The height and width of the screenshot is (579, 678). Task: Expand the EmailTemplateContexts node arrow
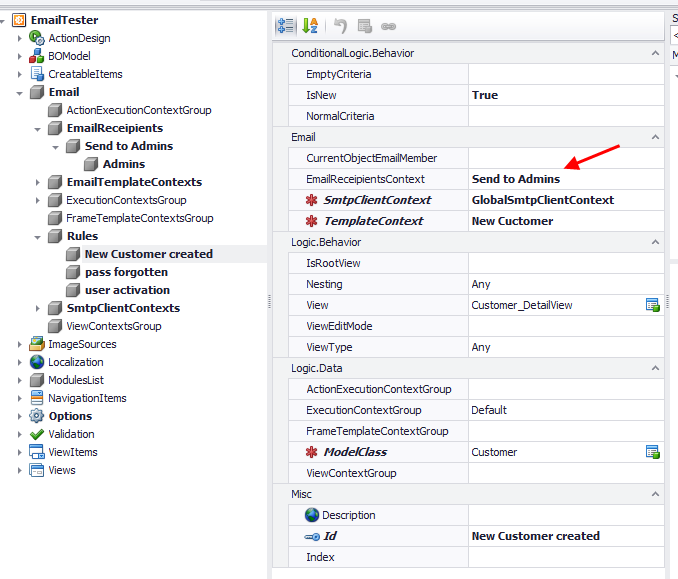click(38, 182)
